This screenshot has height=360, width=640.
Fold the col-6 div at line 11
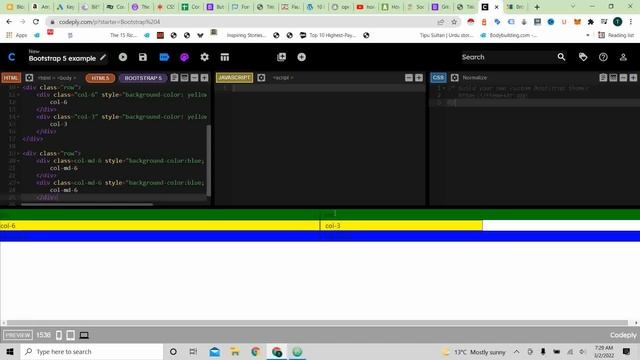coord(18,95)
